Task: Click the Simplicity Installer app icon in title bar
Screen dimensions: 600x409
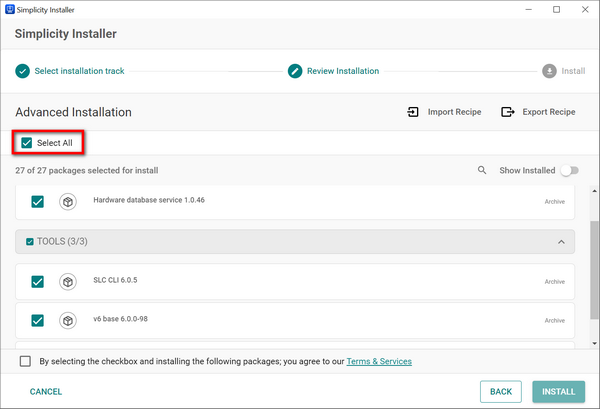Action: pos(10,10)
